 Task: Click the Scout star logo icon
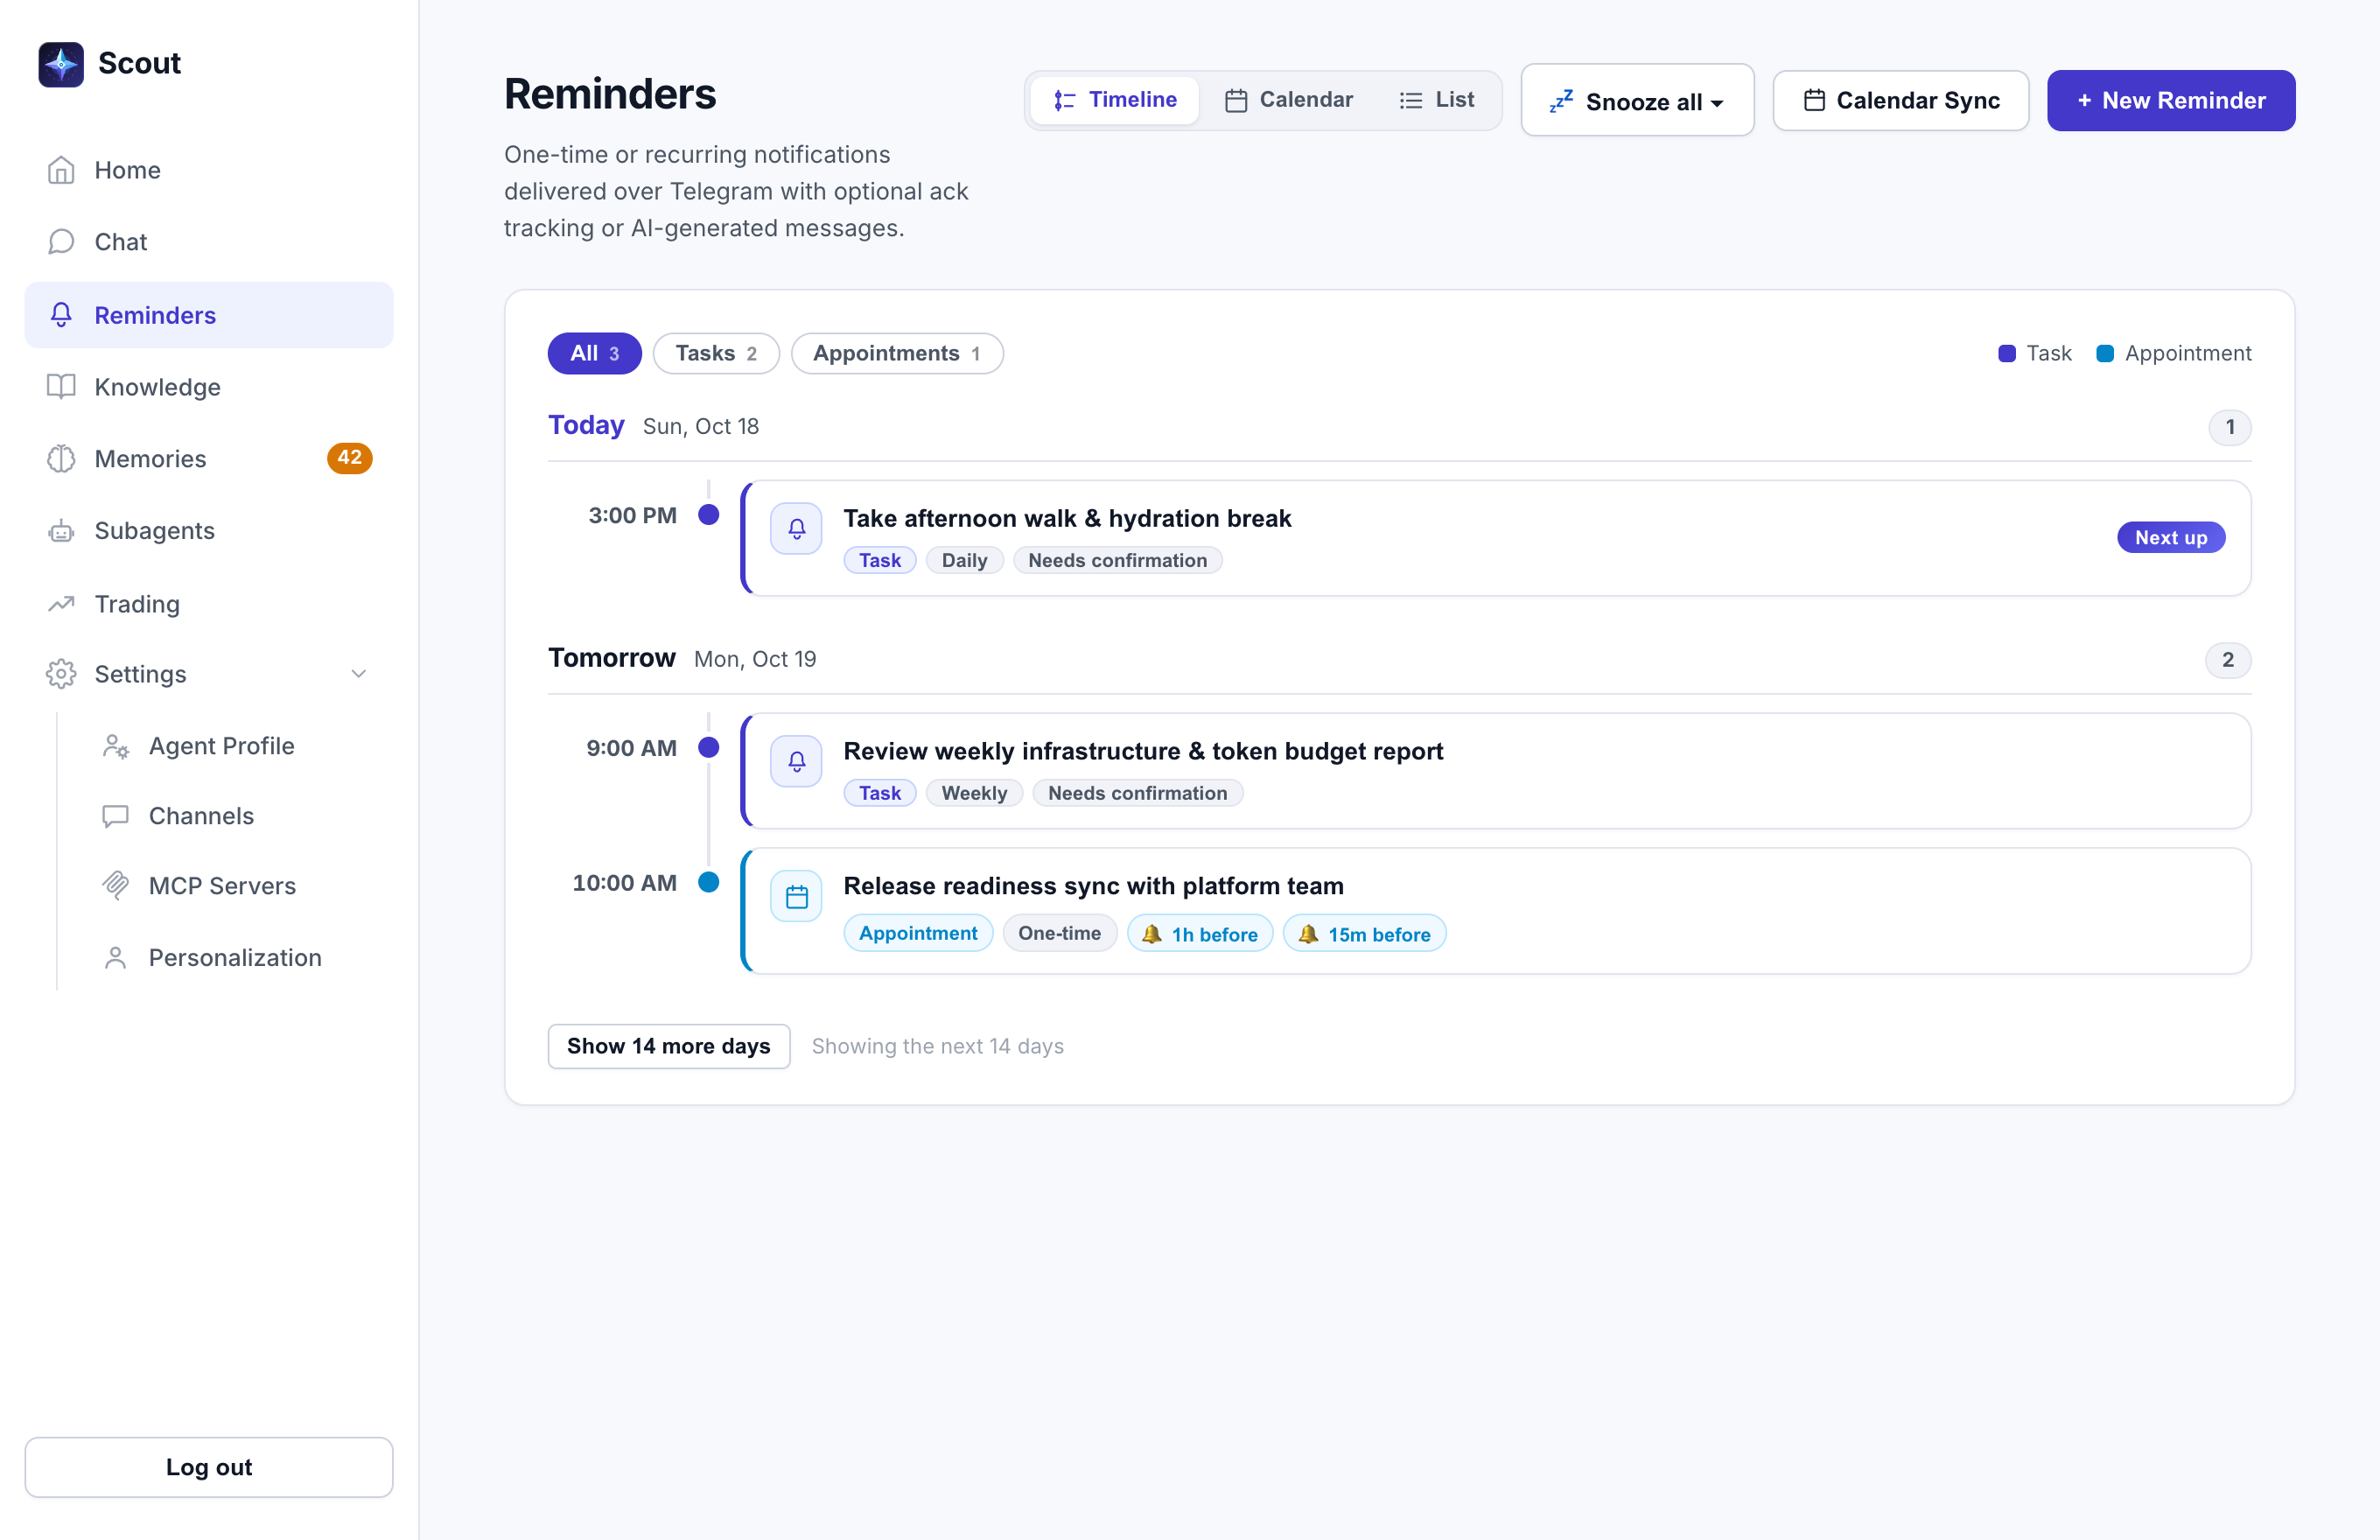61,64
